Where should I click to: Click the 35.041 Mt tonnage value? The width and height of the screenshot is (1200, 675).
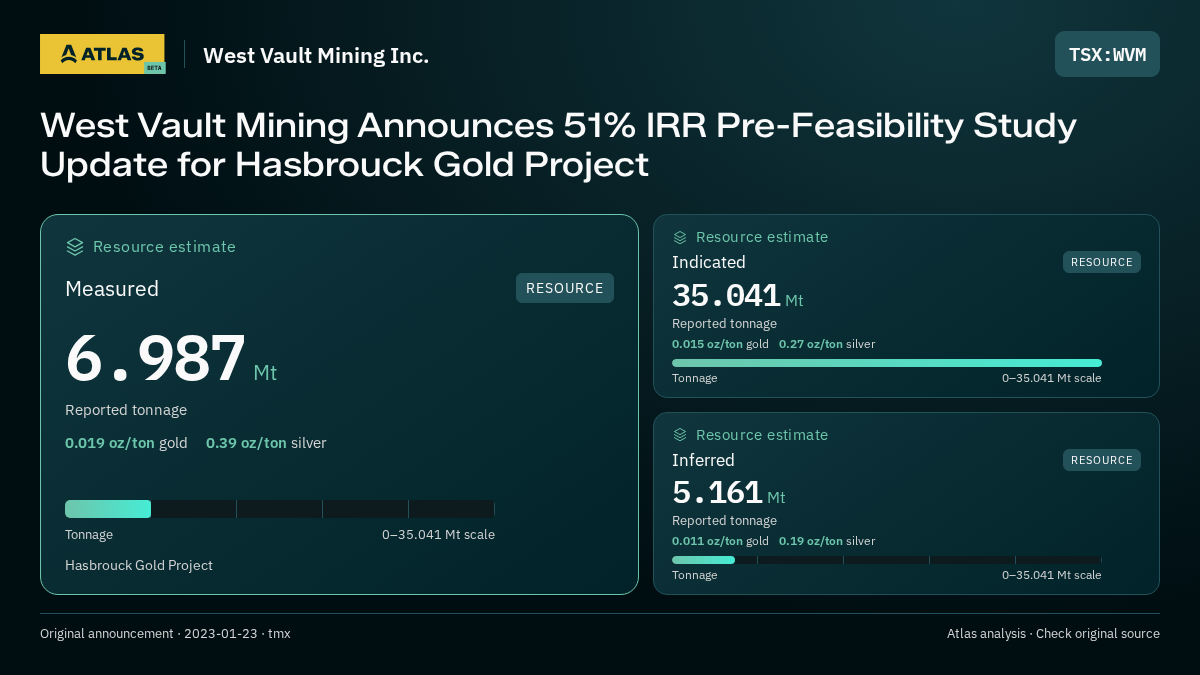[738, 297]
